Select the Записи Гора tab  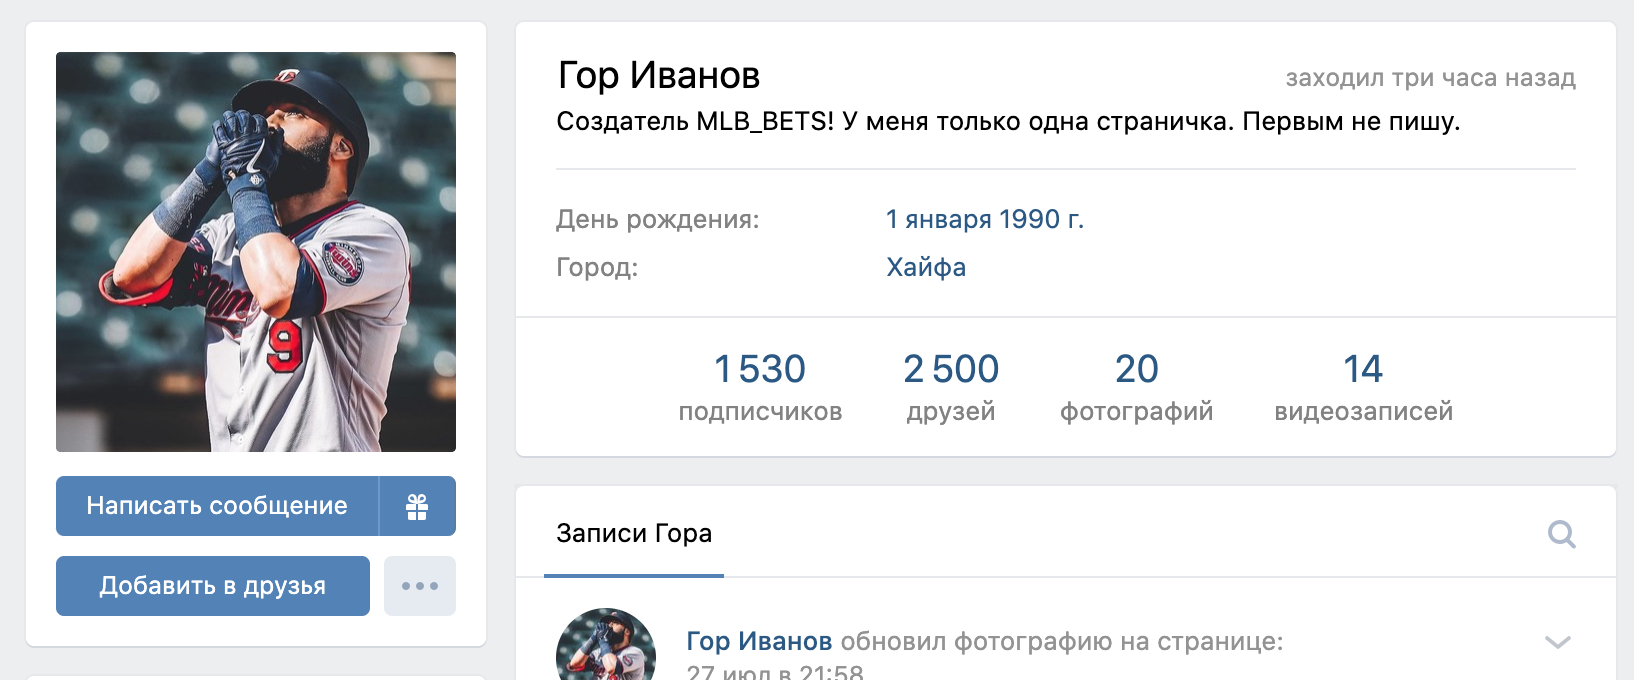click(634, 533)
